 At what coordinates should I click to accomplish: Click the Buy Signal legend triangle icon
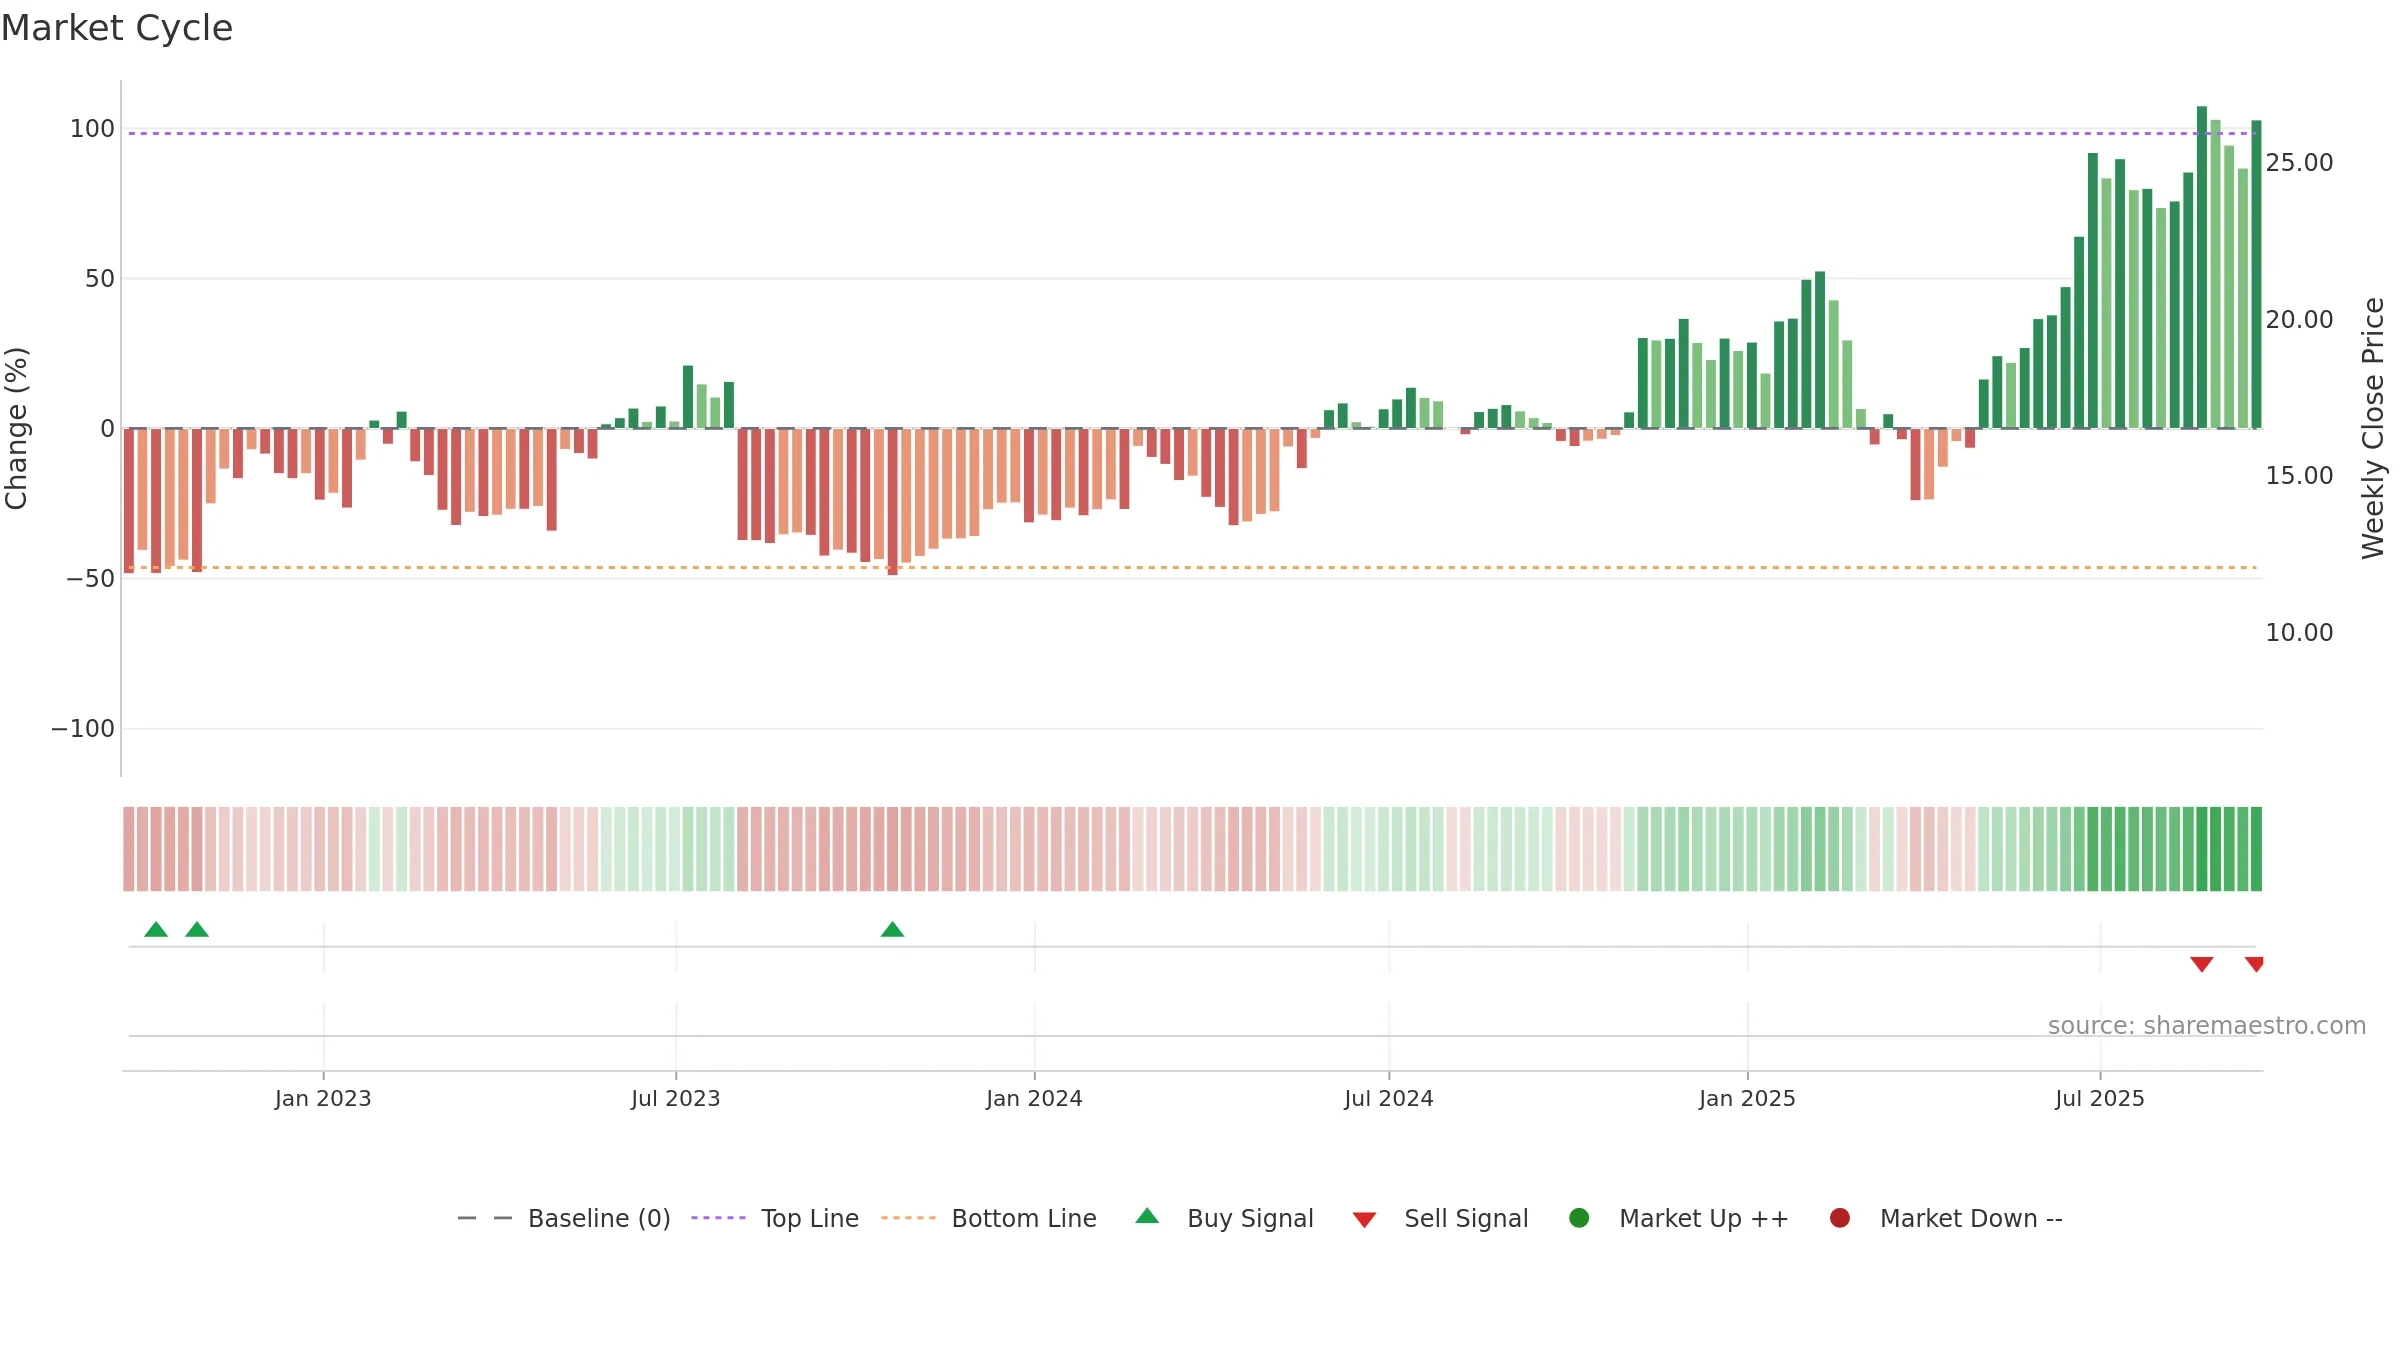1147,1216
